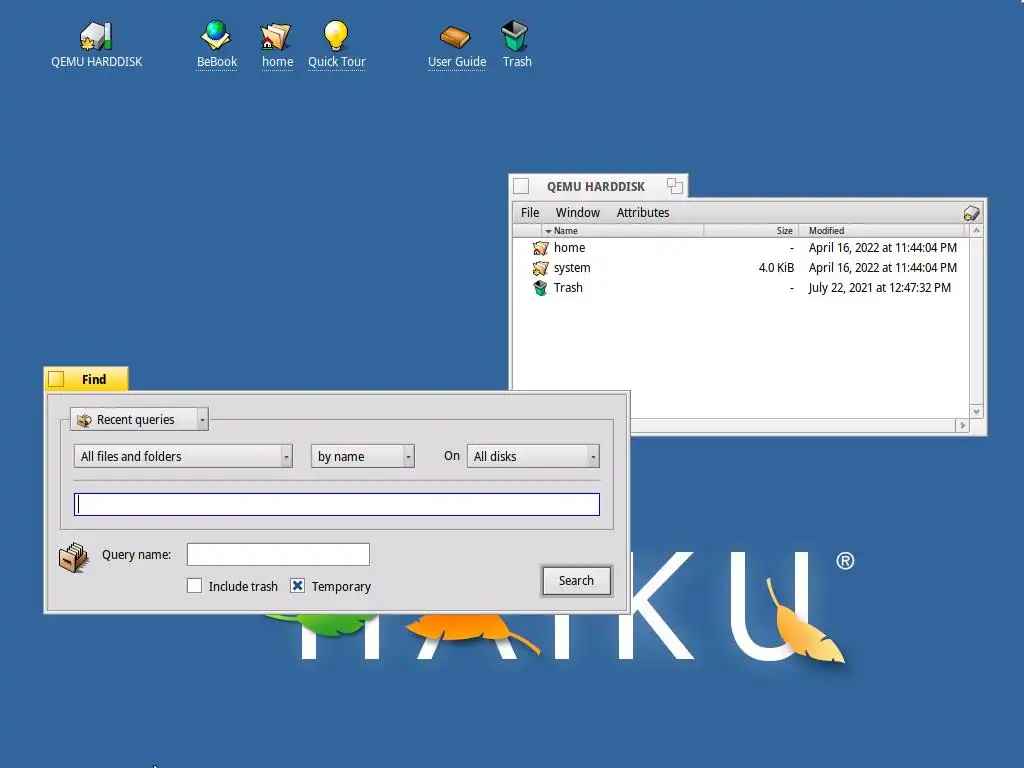This screenshot has width=1024, height=768.
Task: Open the by name search mode dropdown
Action: pyautogui.click(x=362, y=456)
